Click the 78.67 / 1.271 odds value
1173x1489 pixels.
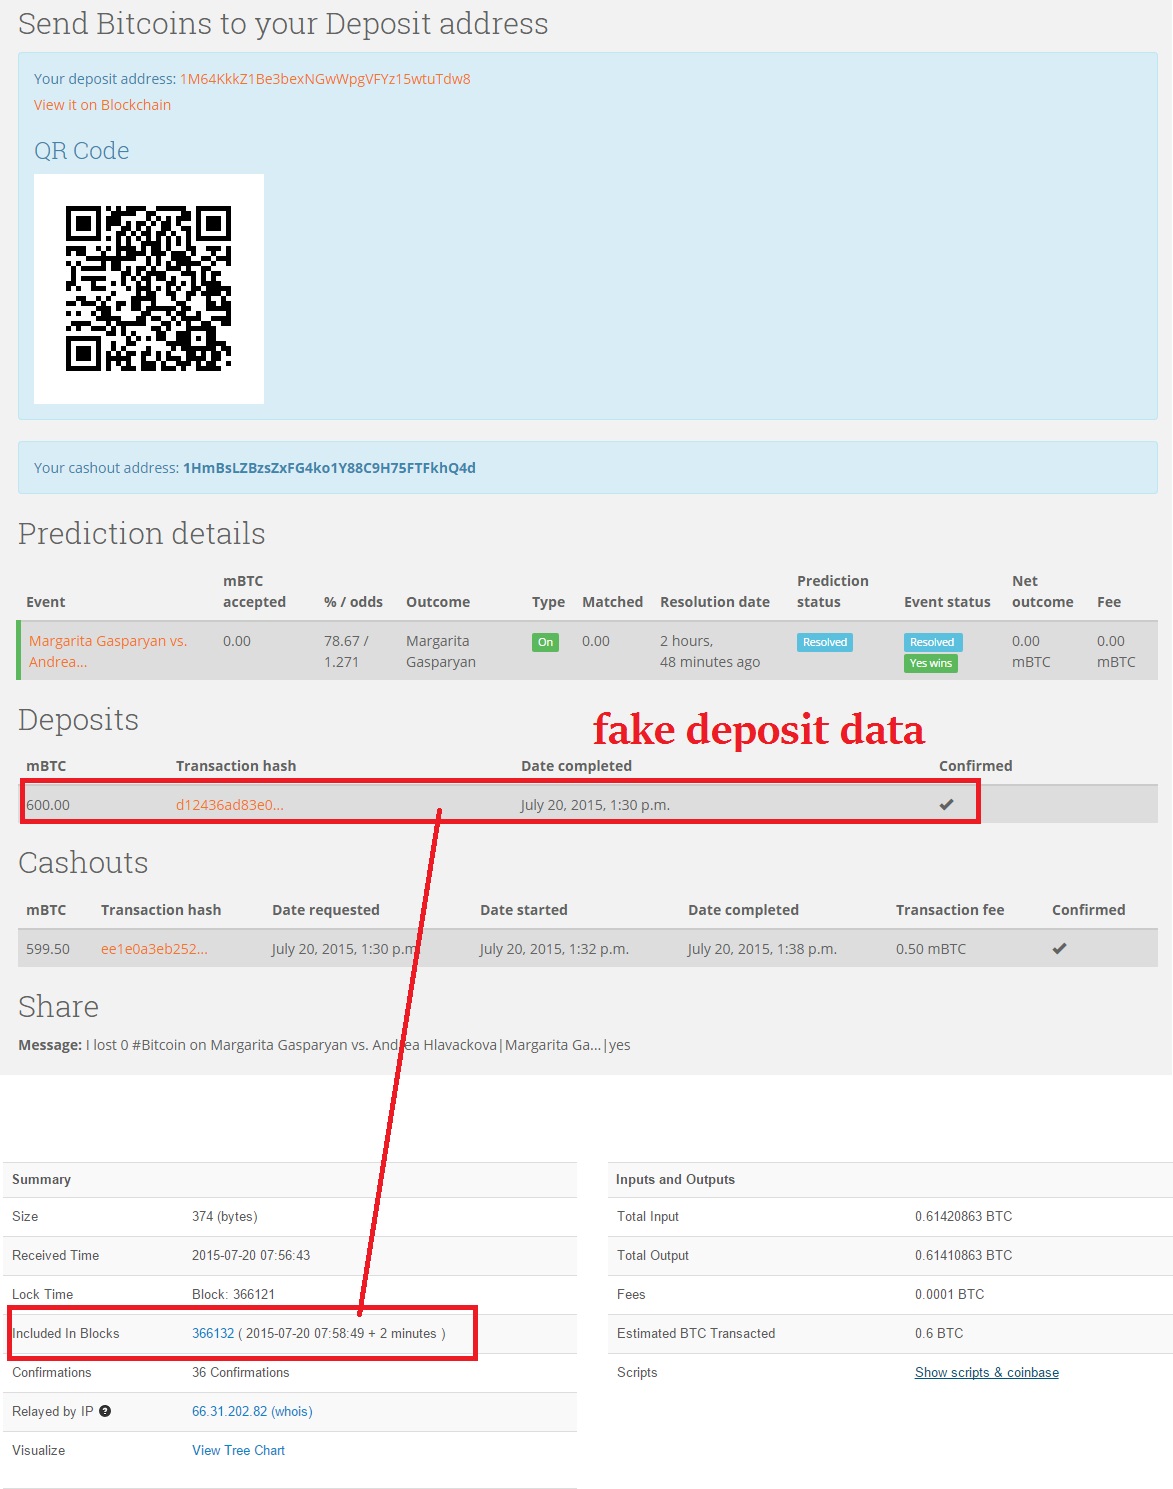pyautogui.click(x=346, y=651)
